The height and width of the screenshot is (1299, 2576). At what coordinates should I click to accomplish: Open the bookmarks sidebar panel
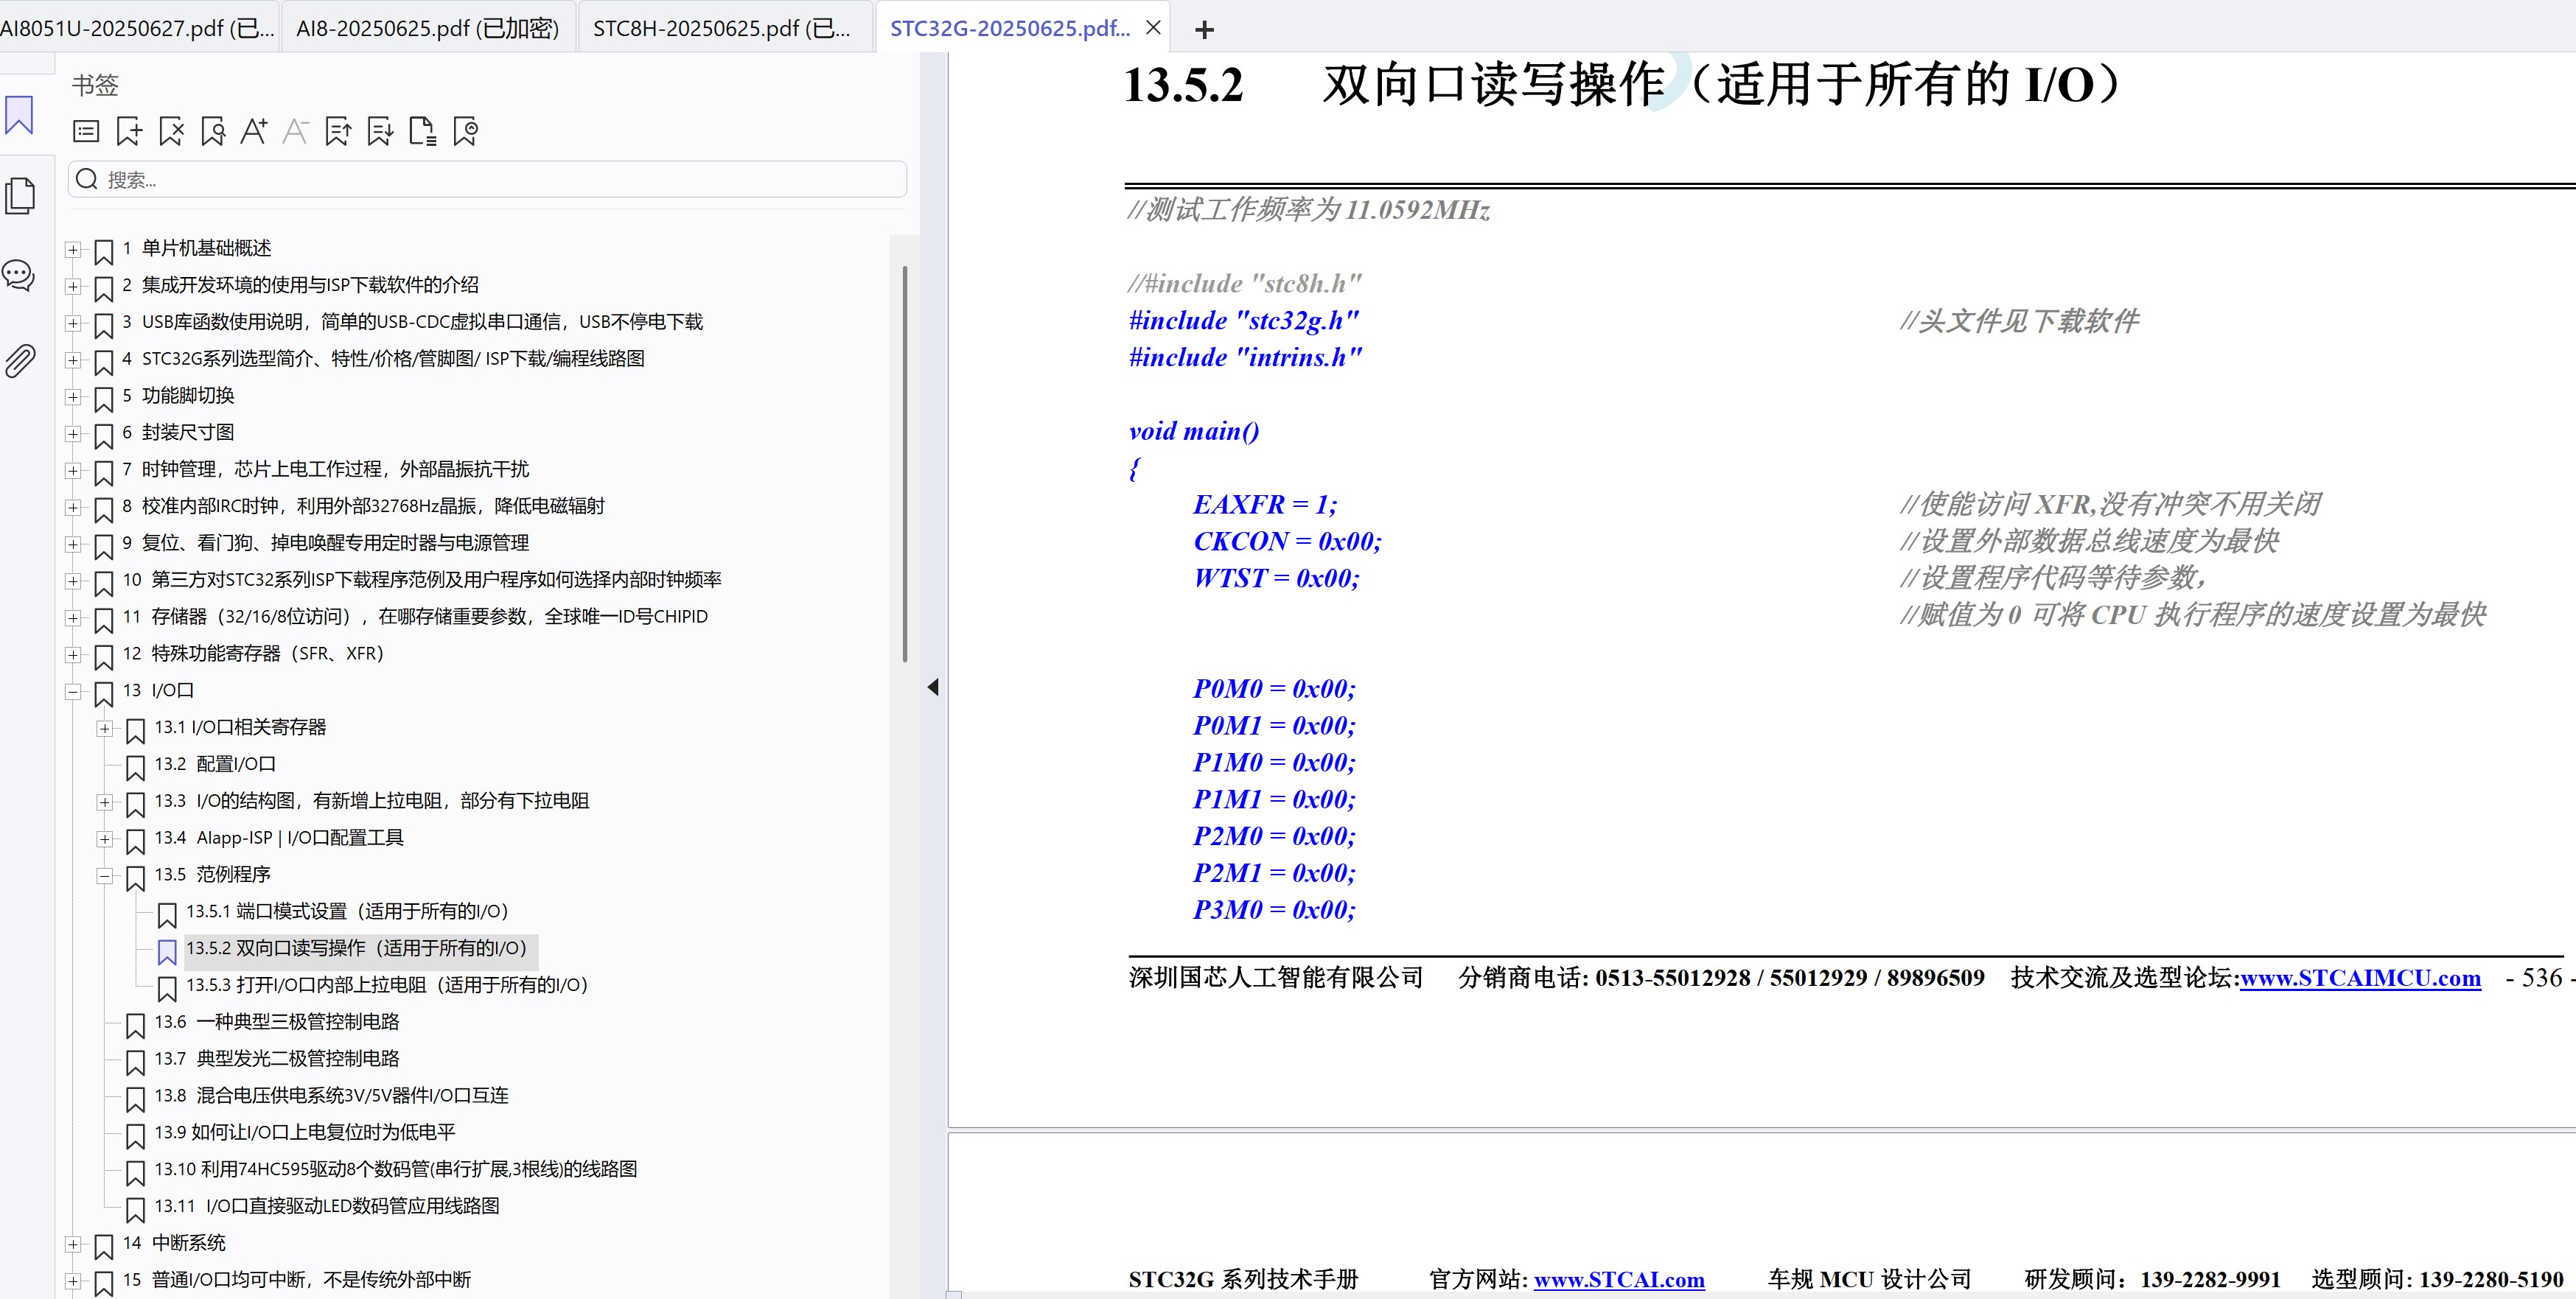pos(19,115)
